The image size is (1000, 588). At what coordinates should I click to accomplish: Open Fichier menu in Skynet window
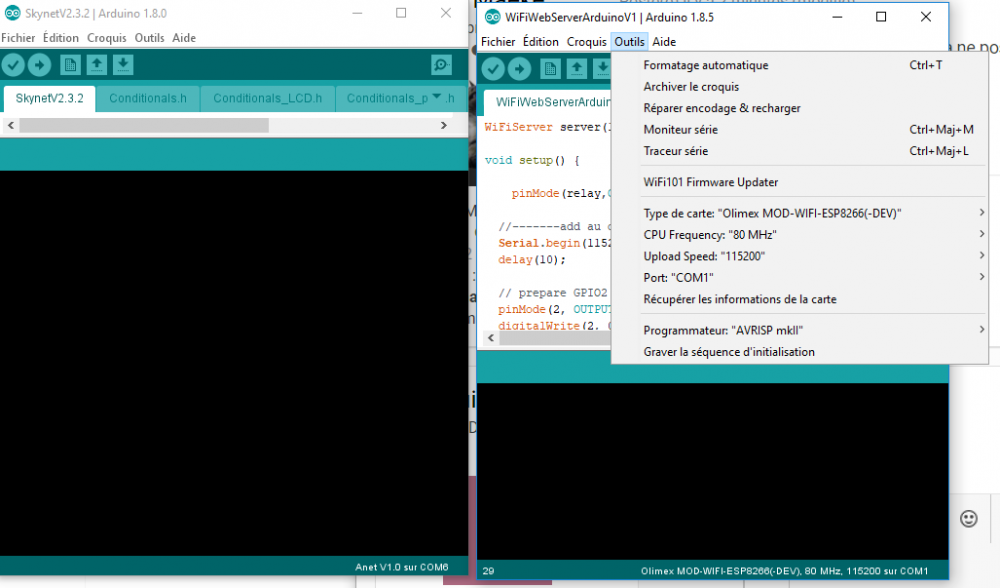(18, 38)
